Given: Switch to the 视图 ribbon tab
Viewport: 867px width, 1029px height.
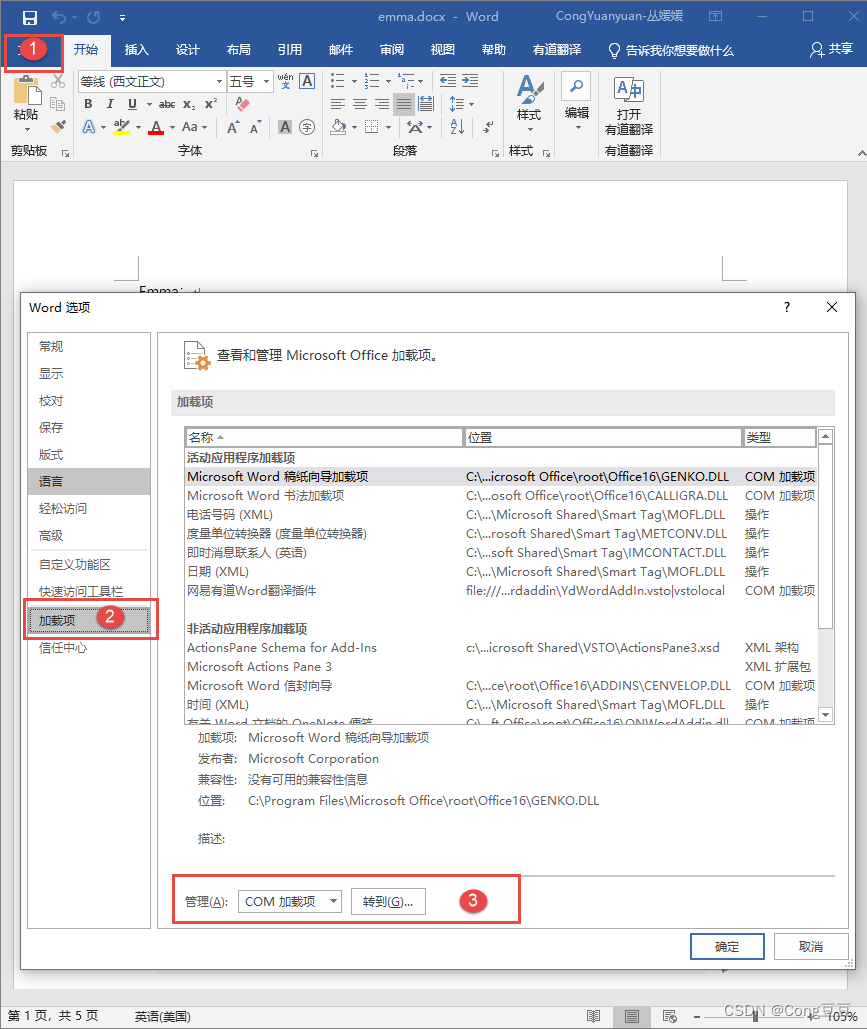Looking at the screenshot, I should coord(443,49).
